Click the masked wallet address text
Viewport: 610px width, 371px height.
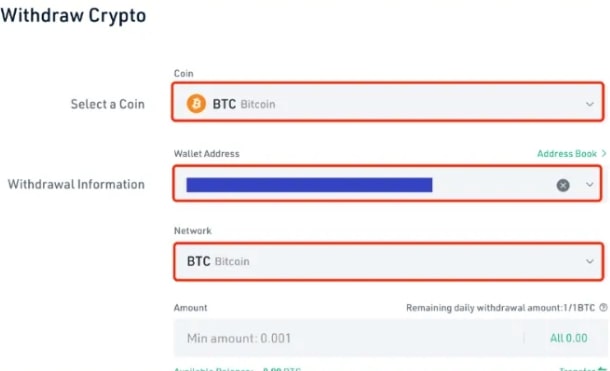[x=309, y=185]
